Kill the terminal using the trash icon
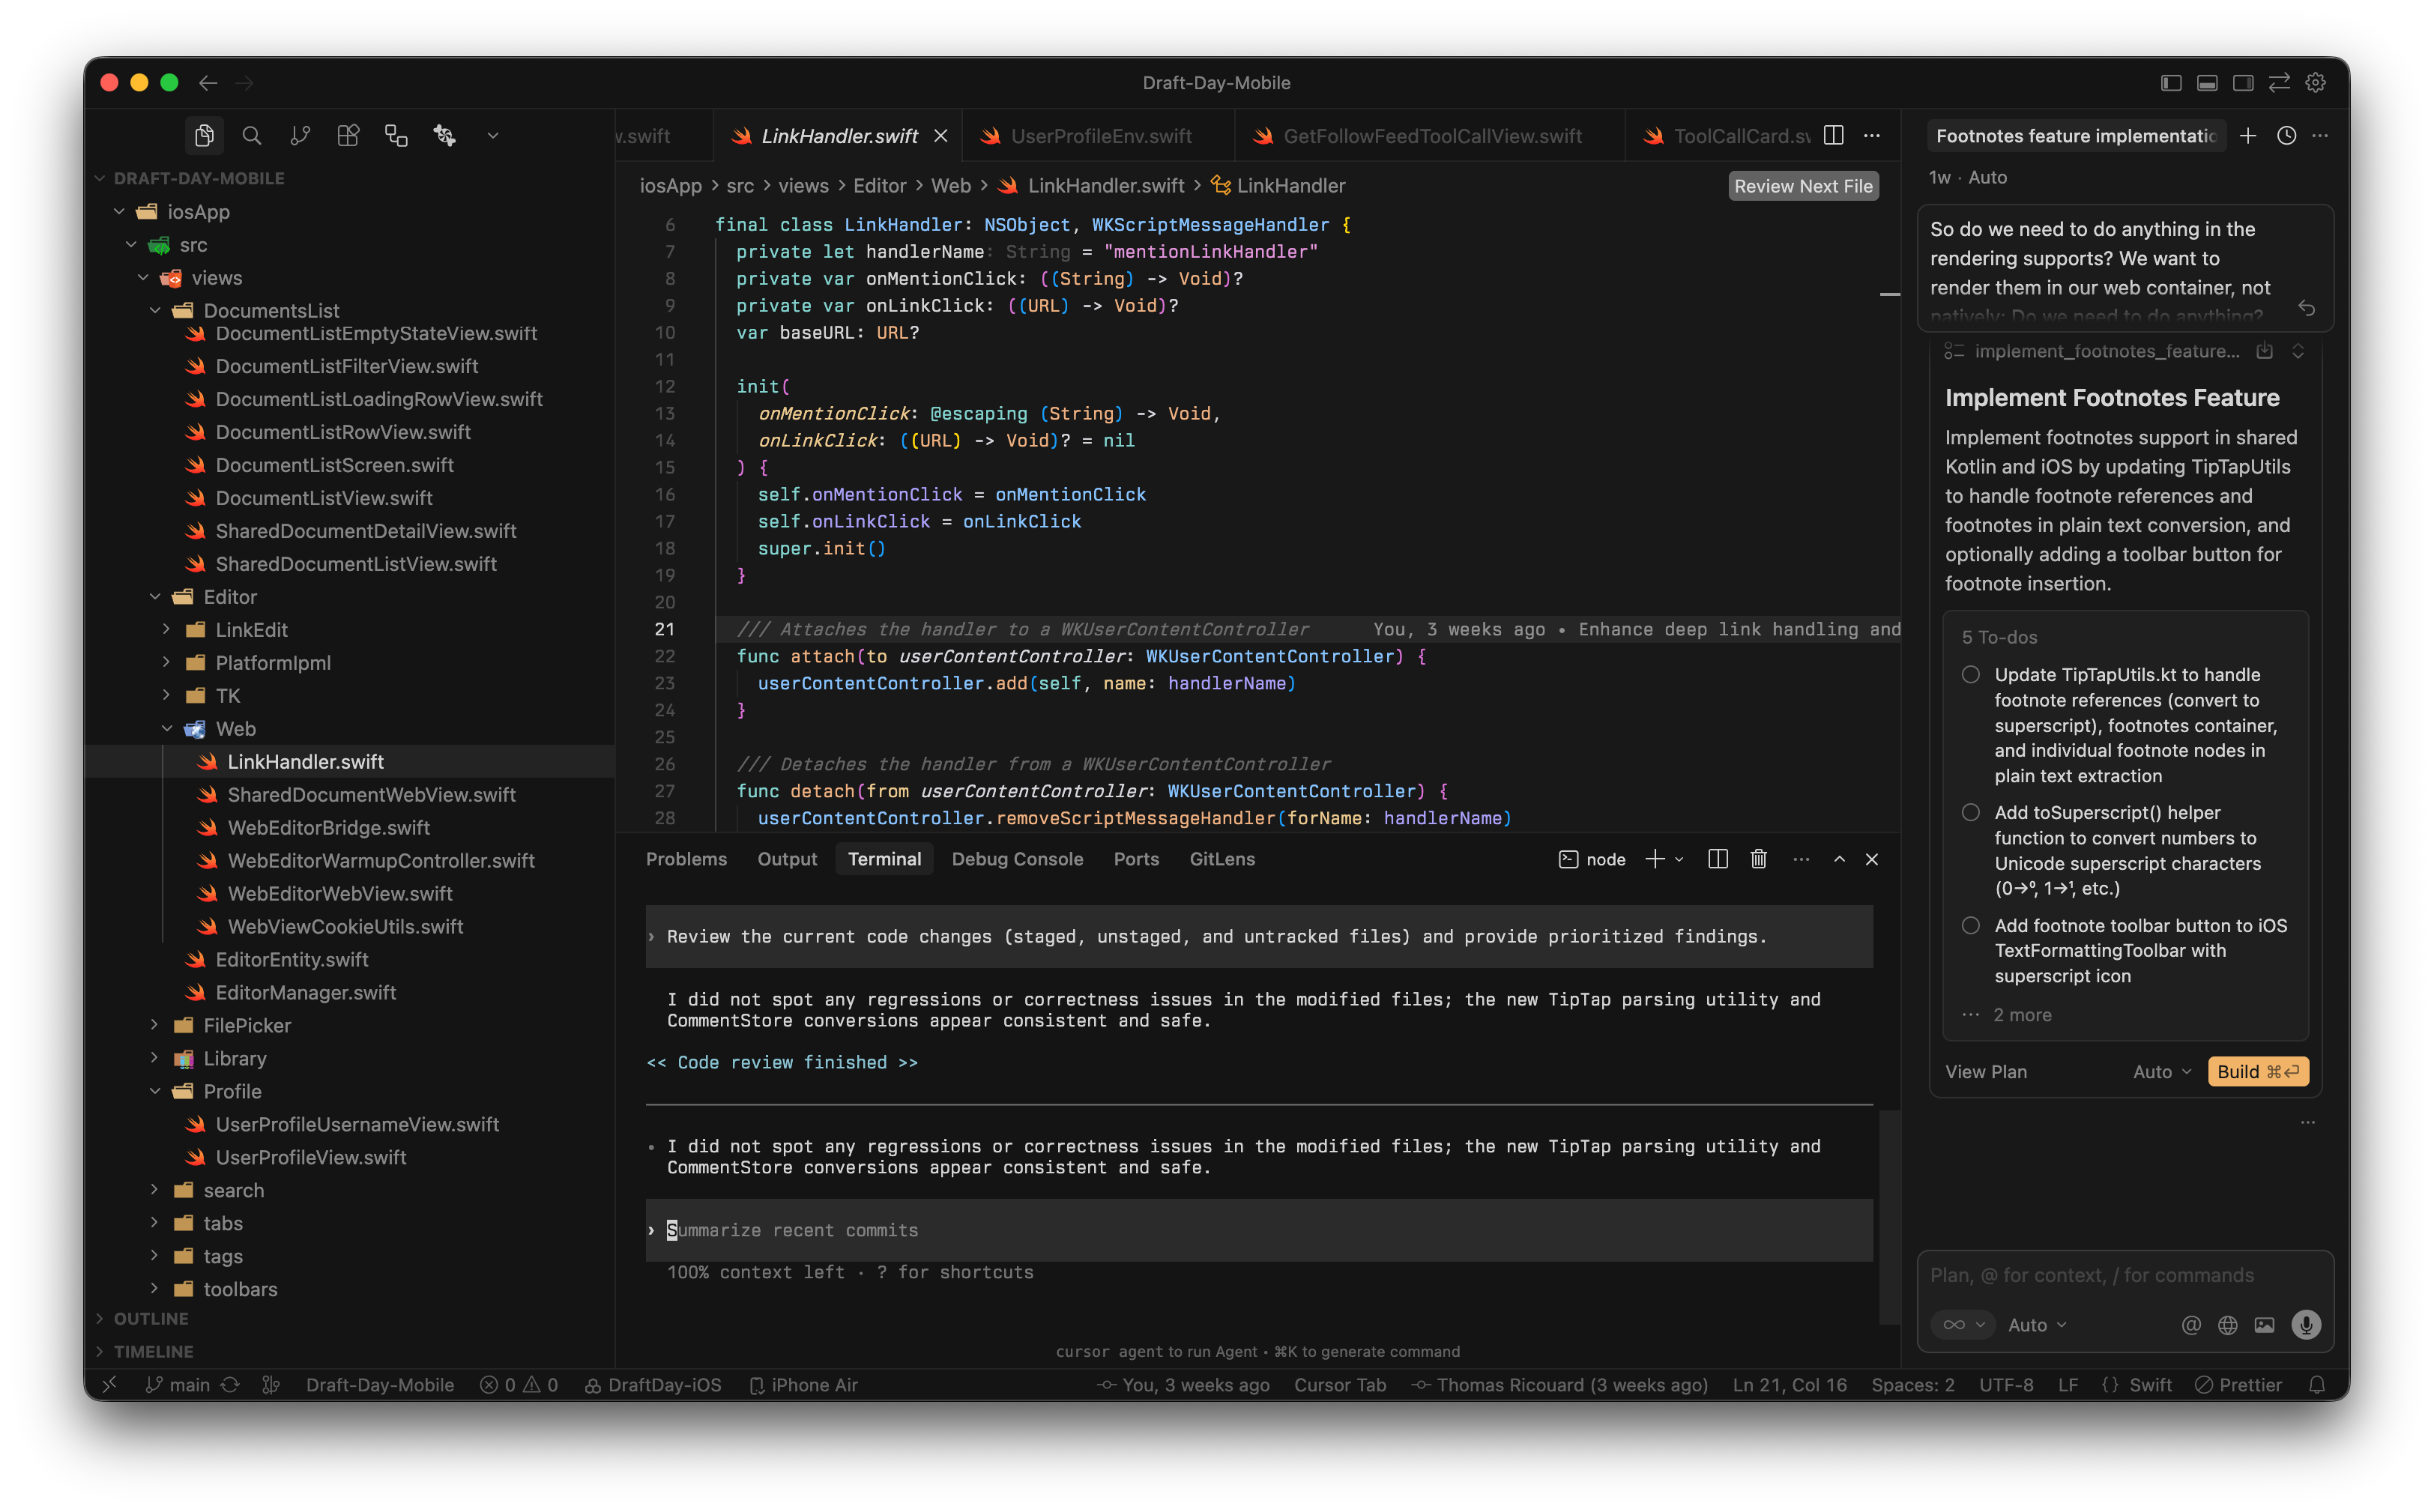 pos(1758,859)
